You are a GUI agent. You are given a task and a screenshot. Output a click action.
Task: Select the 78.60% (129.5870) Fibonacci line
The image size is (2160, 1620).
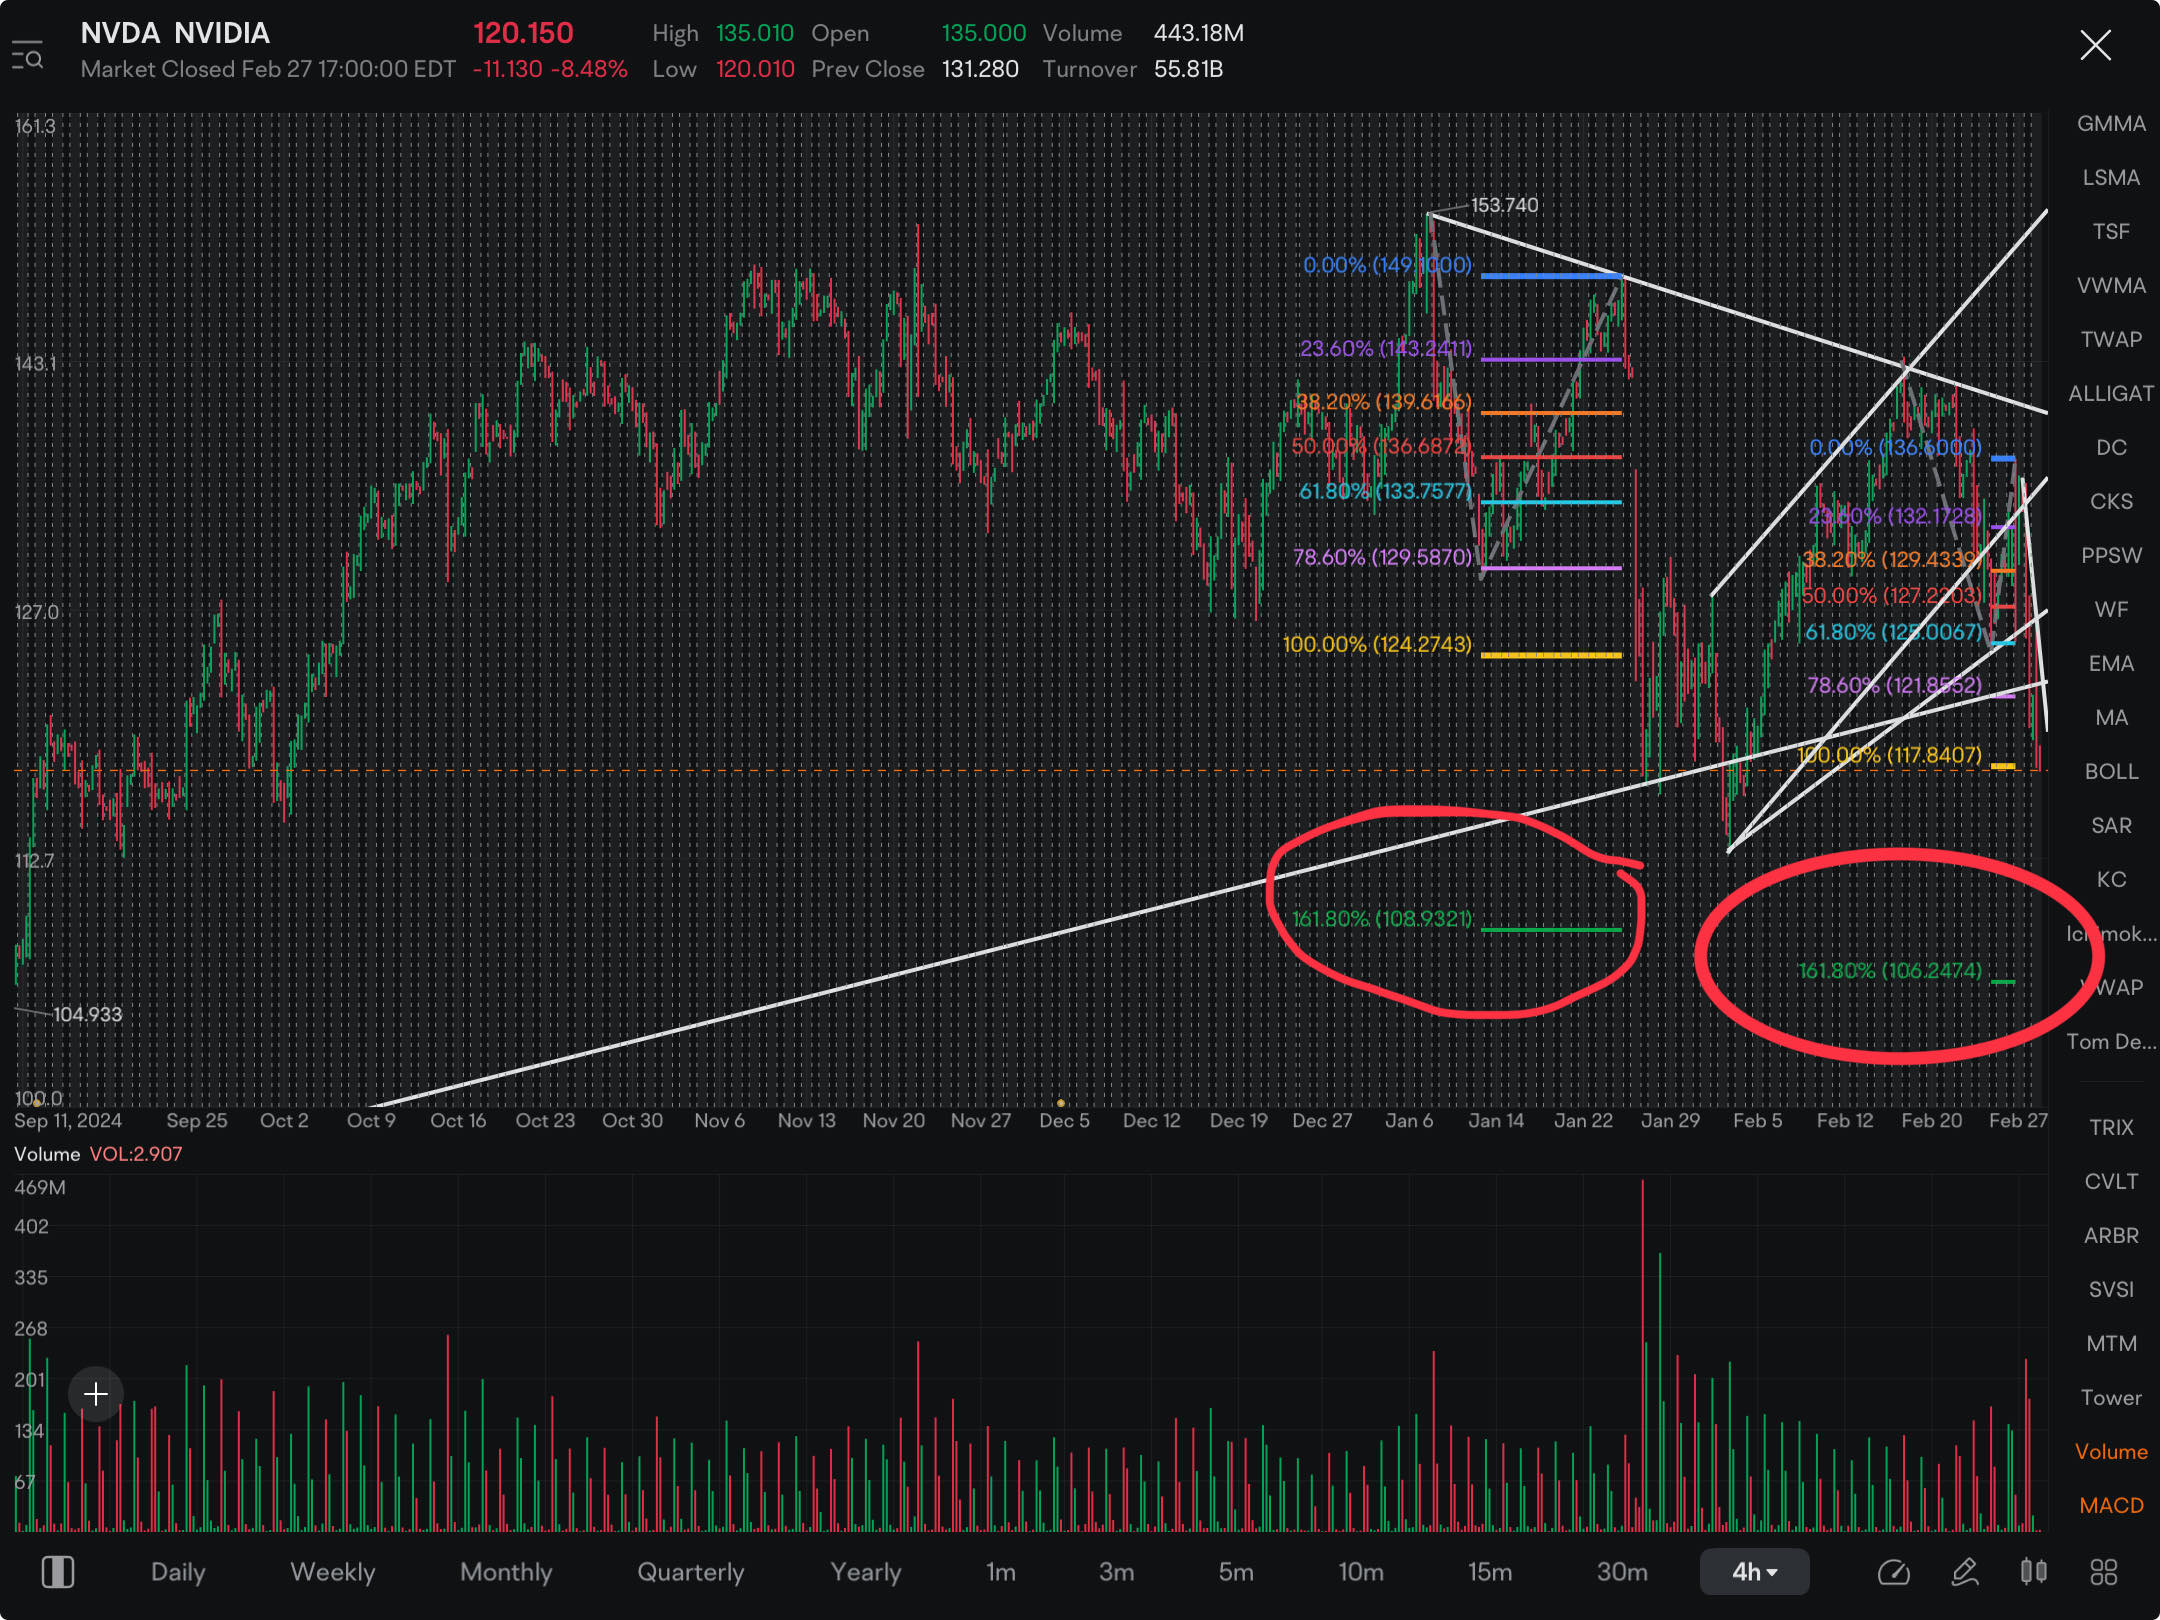(1551, 567)
